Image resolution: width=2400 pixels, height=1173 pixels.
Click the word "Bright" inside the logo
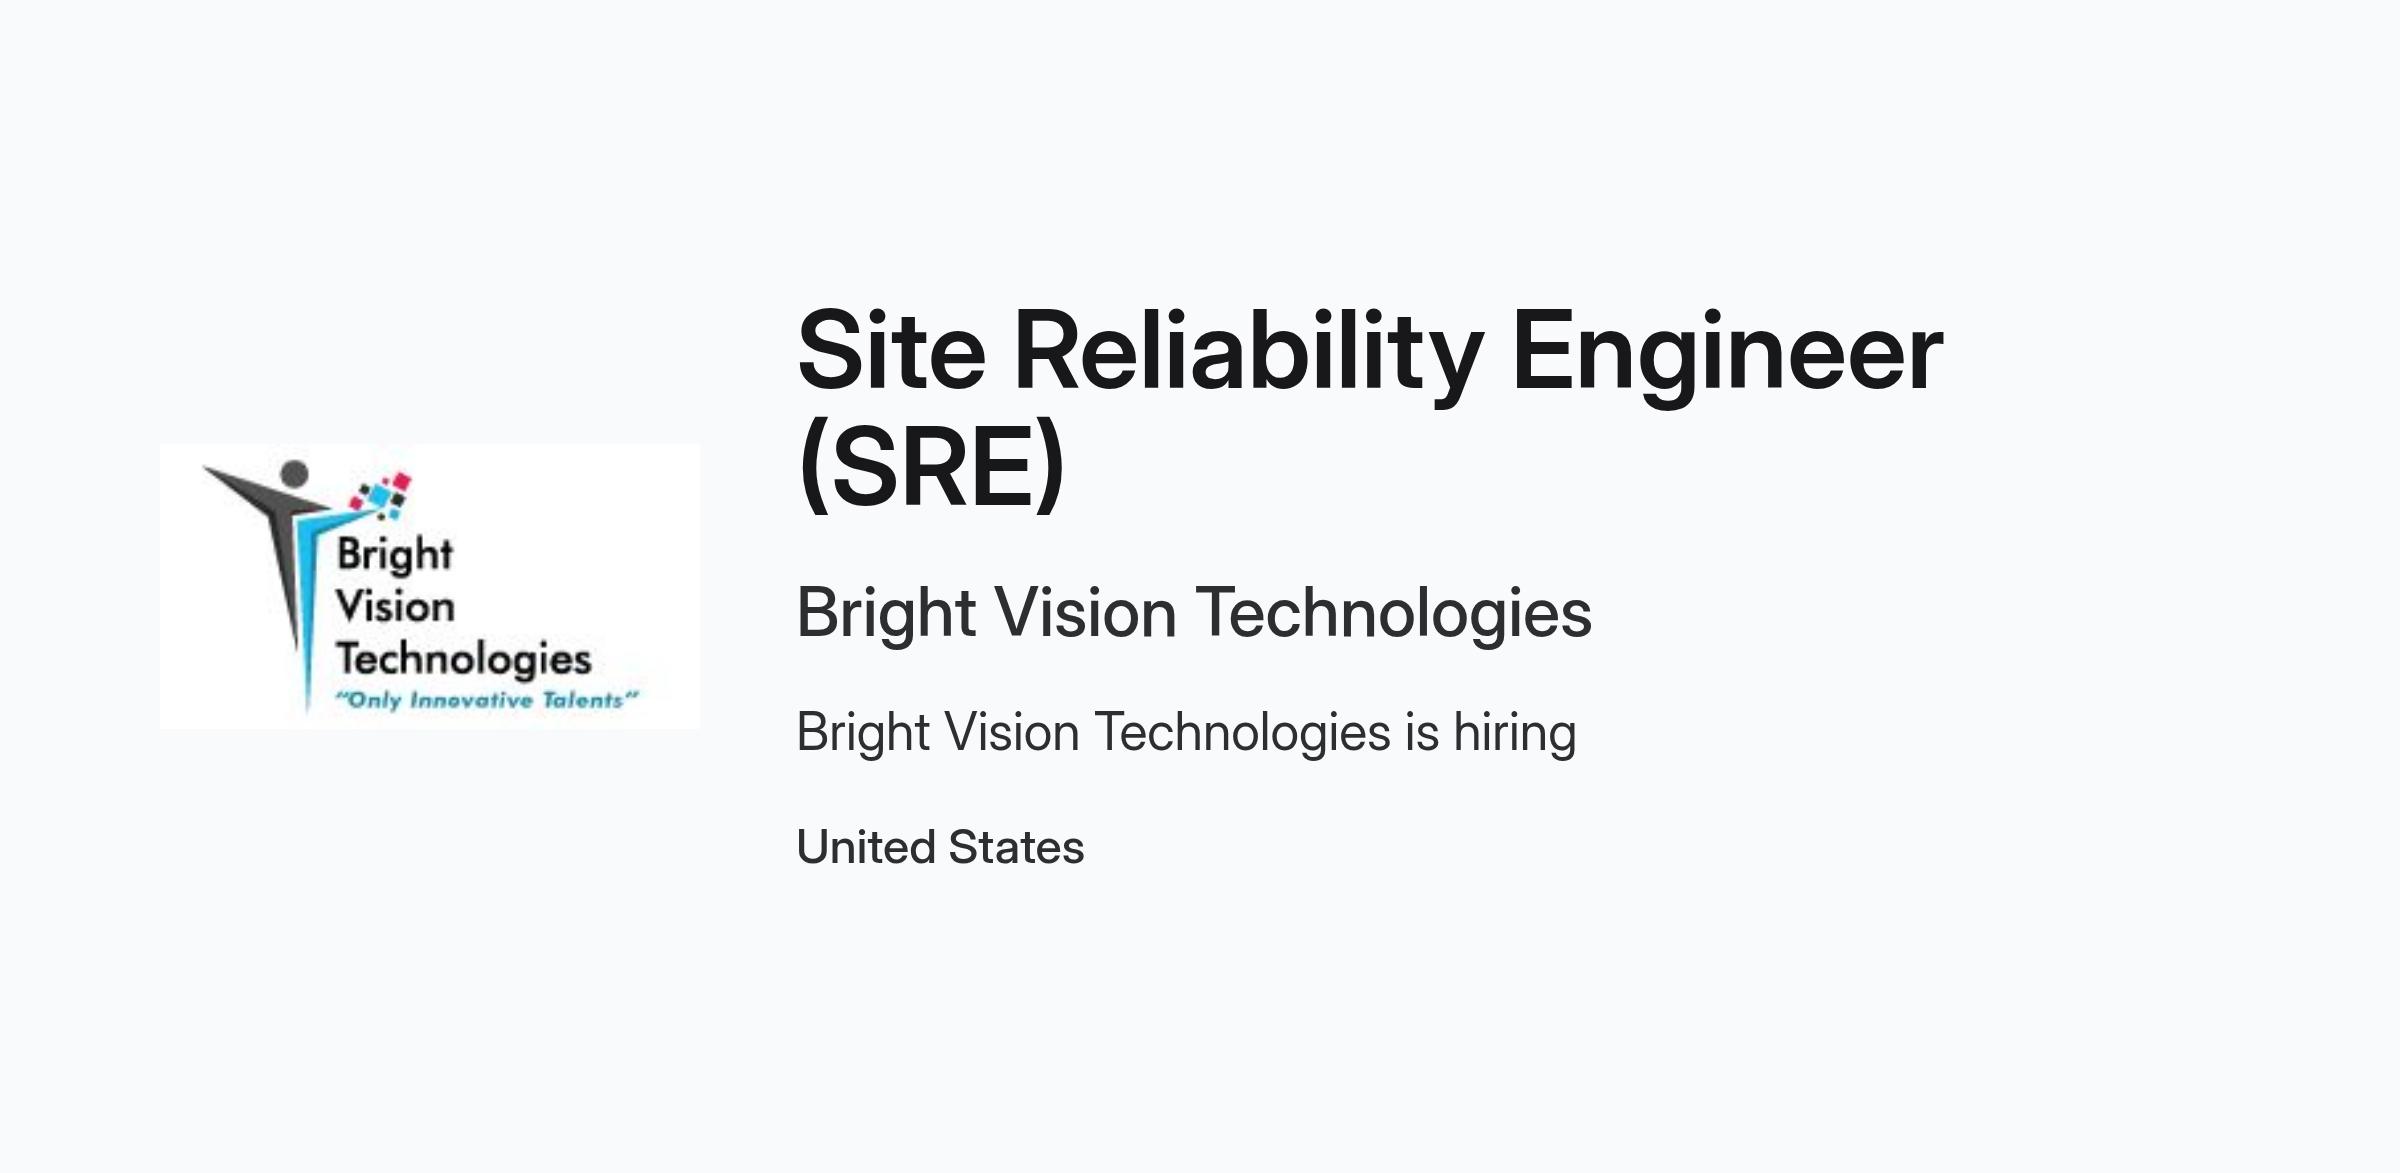[395, 555]
